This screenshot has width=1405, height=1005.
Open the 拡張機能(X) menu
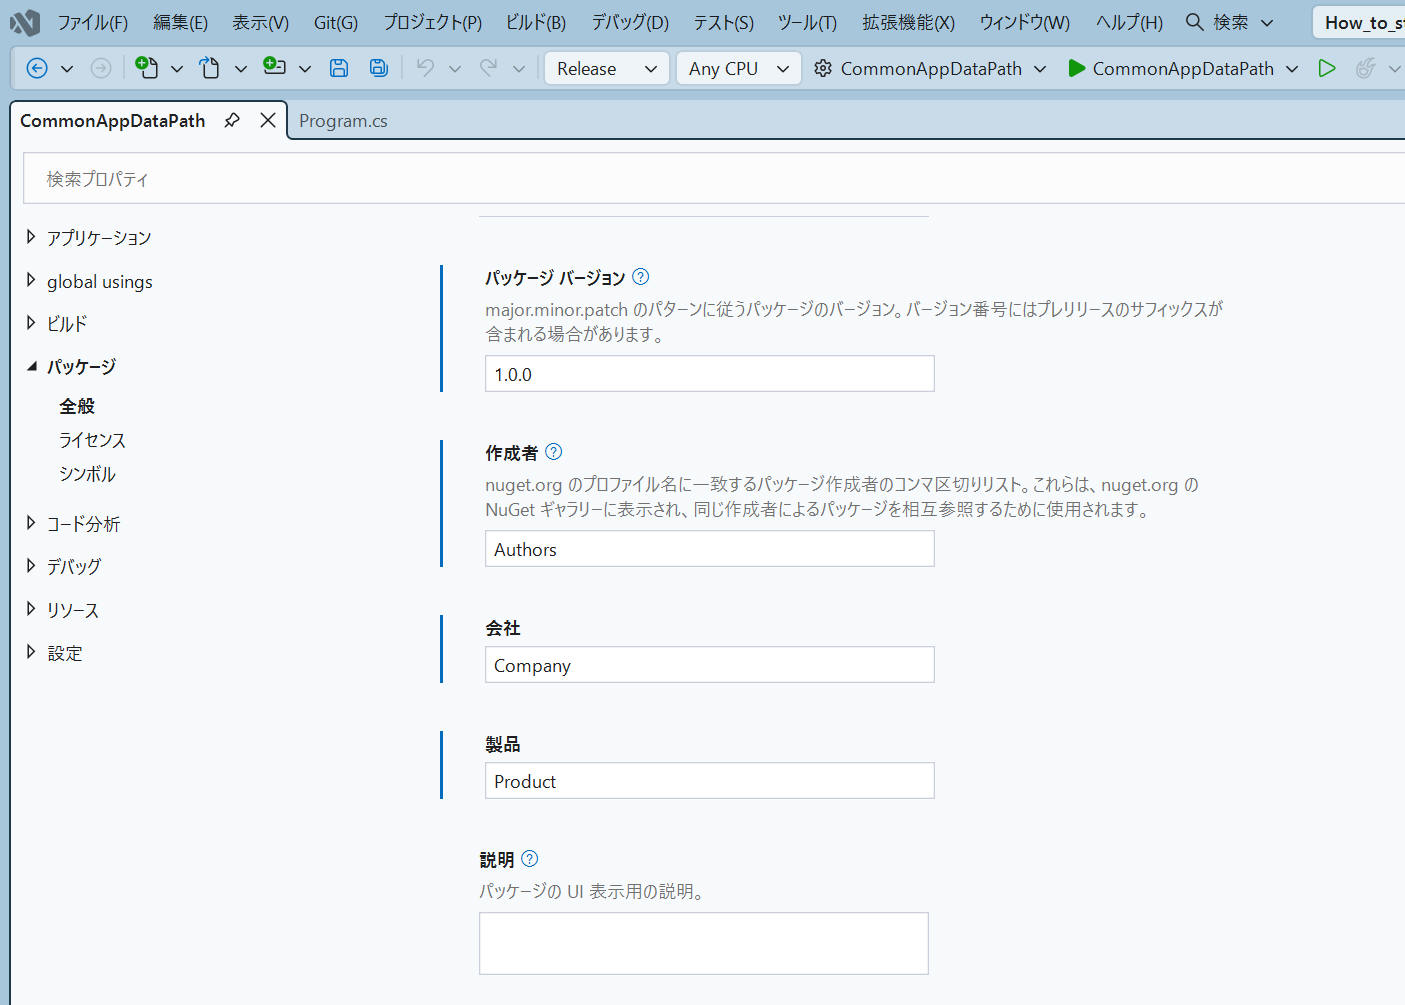[909, 22]
